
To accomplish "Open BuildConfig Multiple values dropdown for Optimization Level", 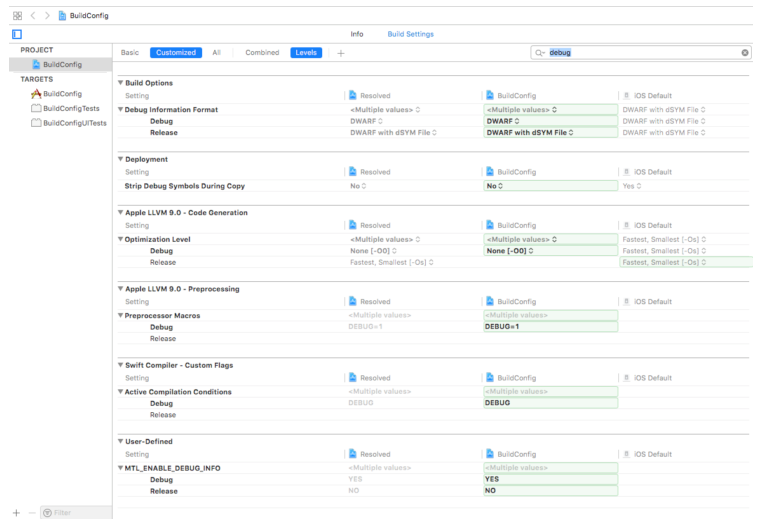I will point(551,239).
